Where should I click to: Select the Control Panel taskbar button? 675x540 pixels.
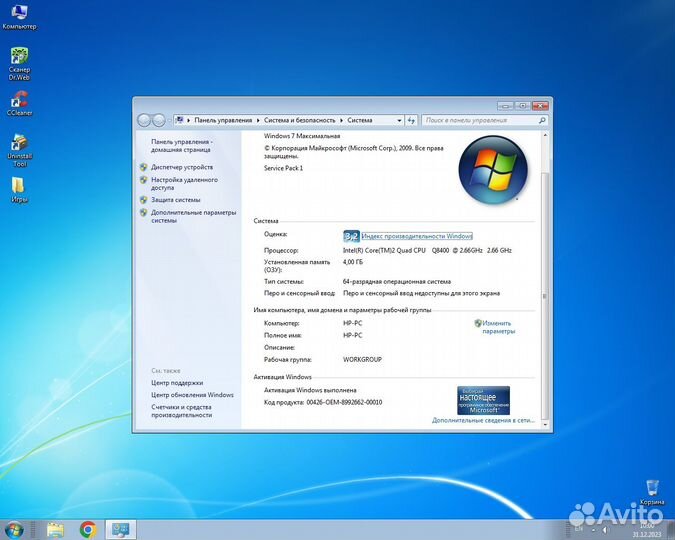[x=121, y=530]
